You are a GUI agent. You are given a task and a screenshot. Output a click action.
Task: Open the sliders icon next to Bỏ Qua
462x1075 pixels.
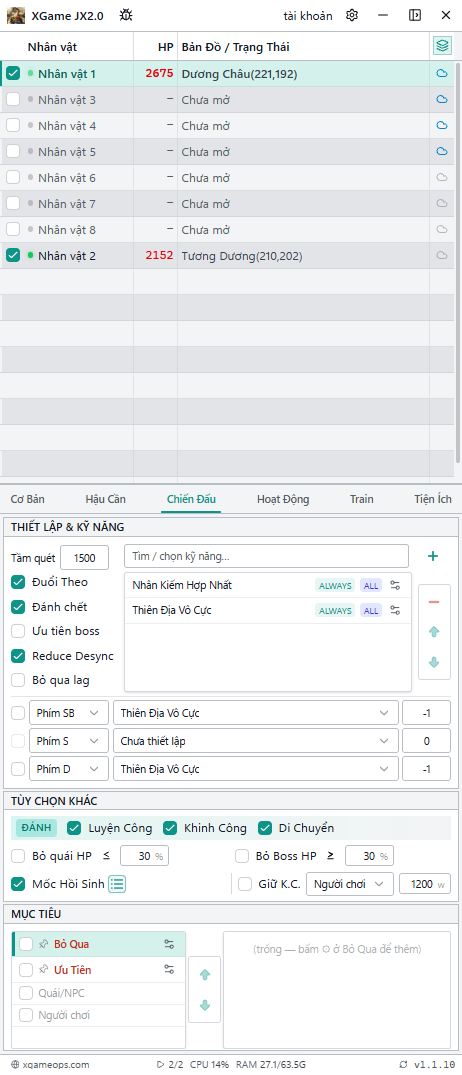169,944
